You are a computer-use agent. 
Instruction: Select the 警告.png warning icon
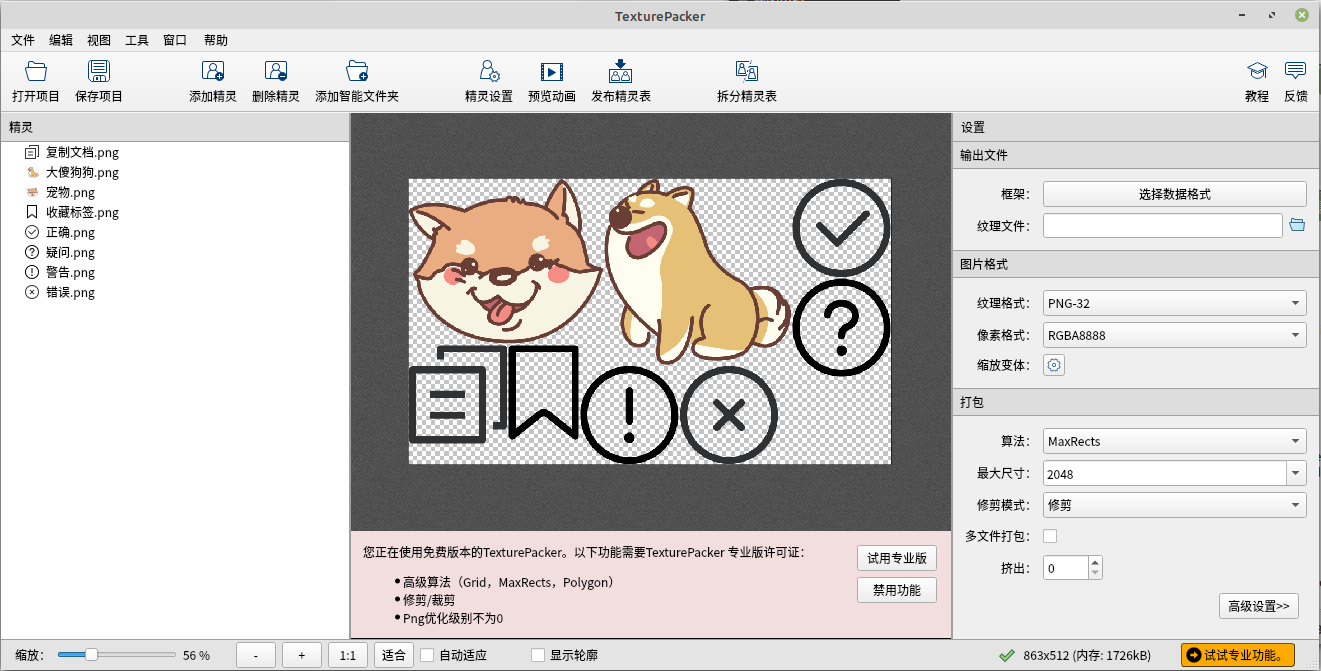coord(32,272)
